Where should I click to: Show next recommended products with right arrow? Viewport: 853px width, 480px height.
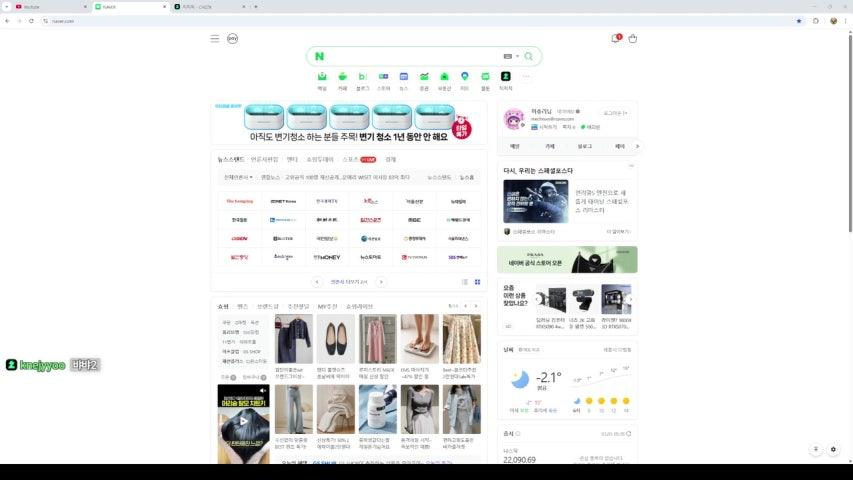point(631,299)
